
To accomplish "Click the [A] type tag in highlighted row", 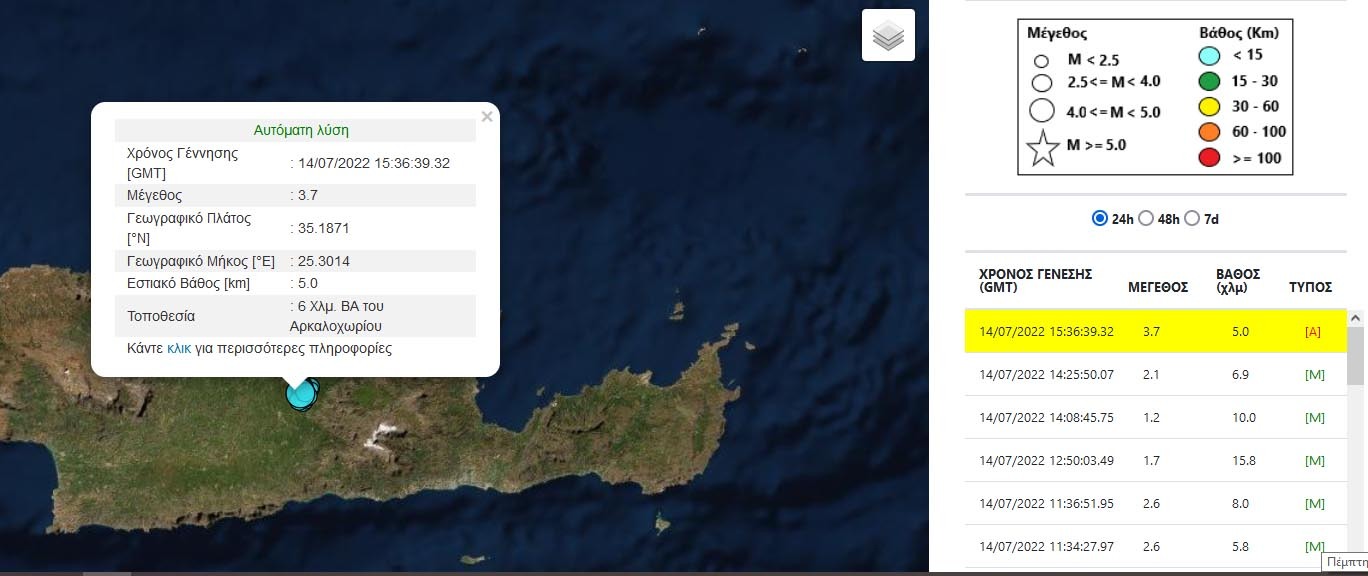I will click(x=1313, y=332).
